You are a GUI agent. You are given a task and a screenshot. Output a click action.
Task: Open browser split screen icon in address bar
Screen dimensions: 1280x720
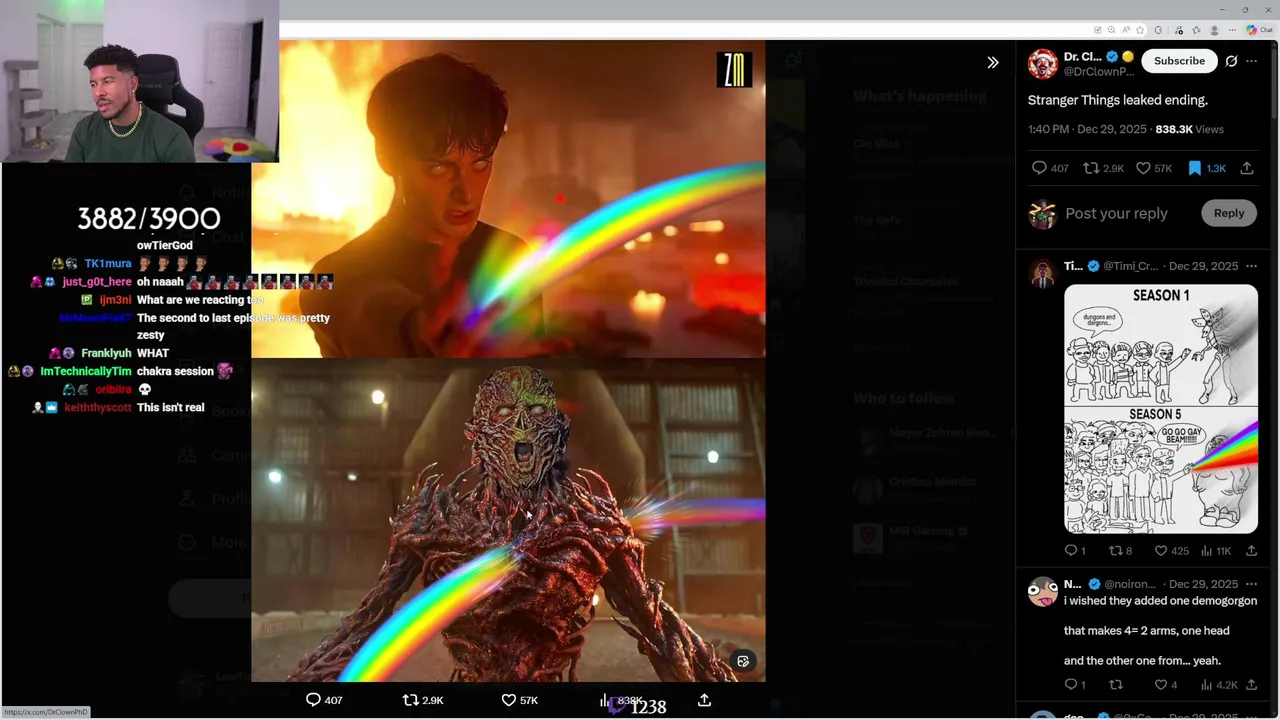click(x=1097, y=30)
